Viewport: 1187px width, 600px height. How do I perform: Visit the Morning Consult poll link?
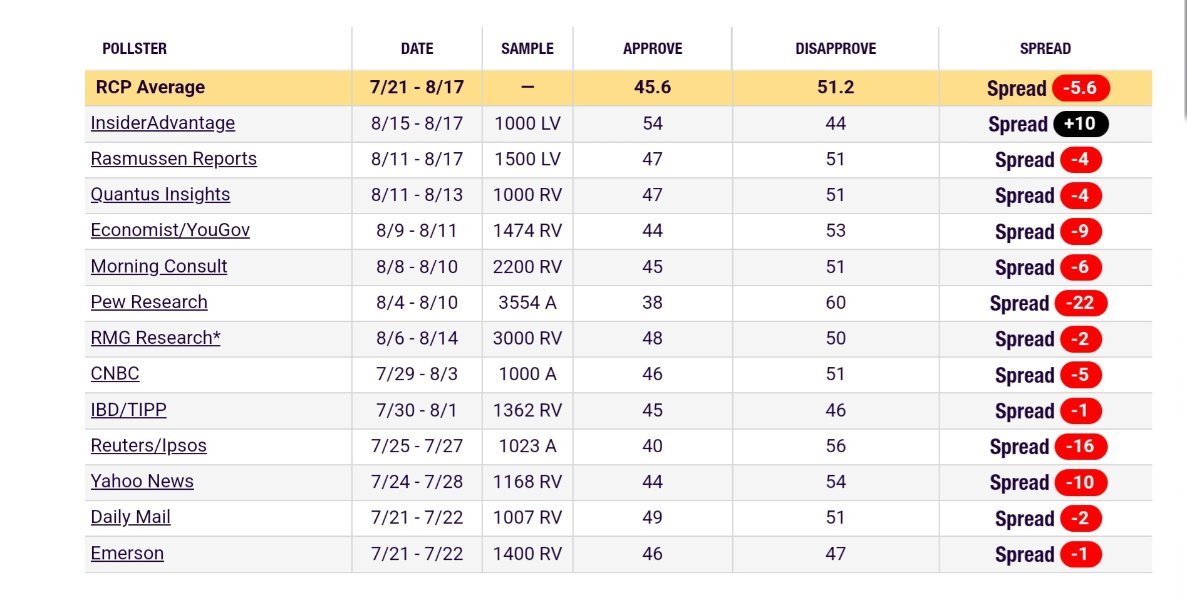(159, 267)
